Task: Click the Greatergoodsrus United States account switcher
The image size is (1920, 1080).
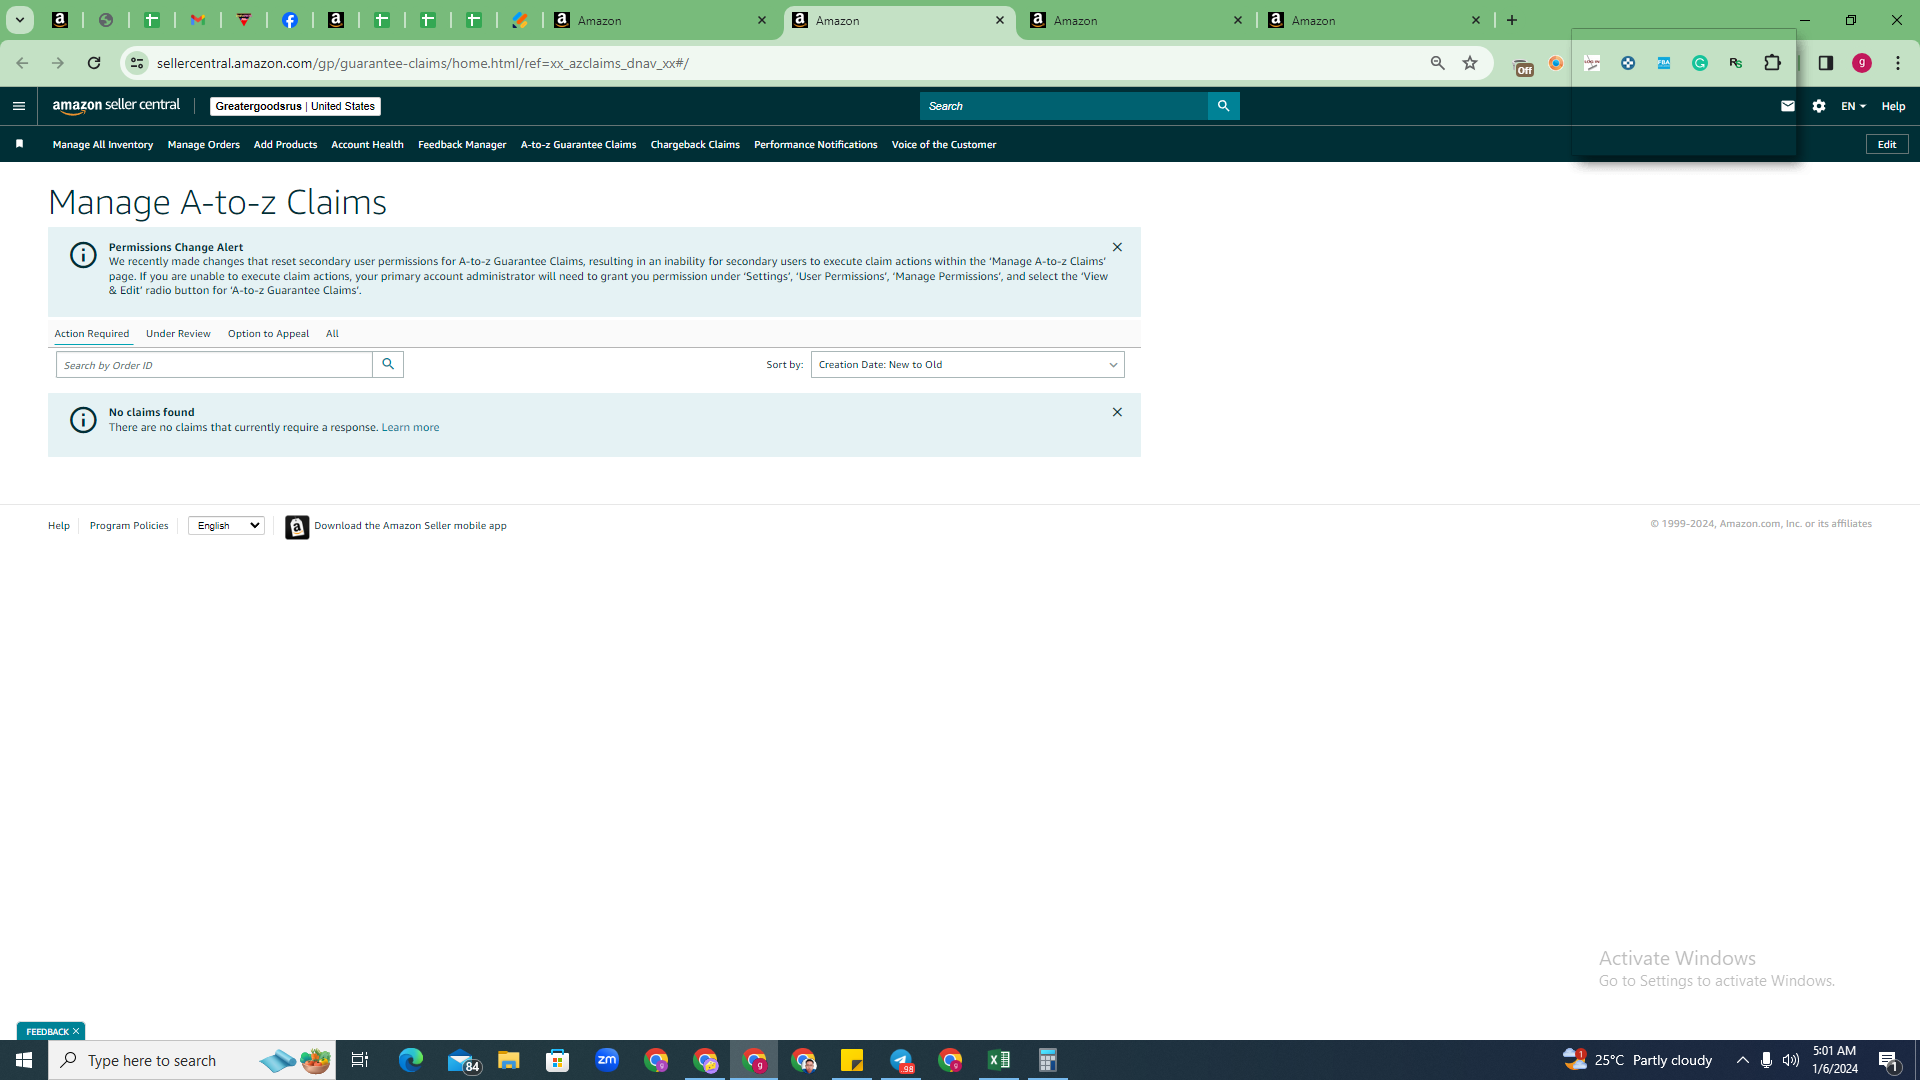Action: tap(295, 106)
